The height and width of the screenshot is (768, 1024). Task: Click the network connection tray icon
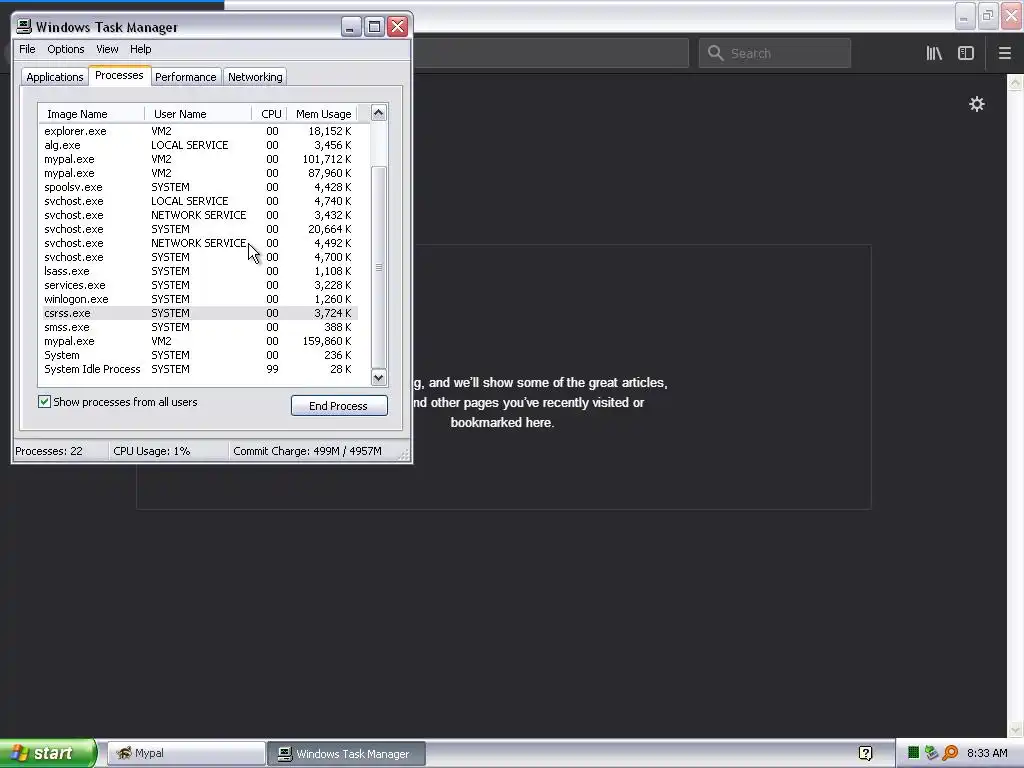tap(931, 753)
